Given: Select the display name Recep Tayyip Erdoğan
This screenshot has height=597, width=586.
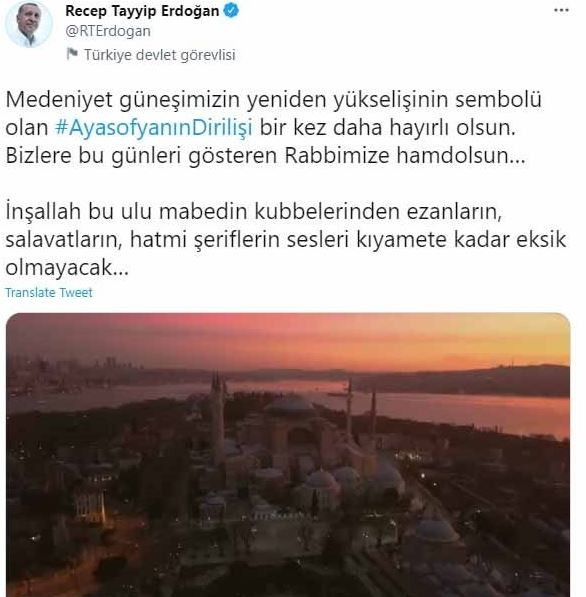Looking at the screenshot, I should click(x=142, y=11).
